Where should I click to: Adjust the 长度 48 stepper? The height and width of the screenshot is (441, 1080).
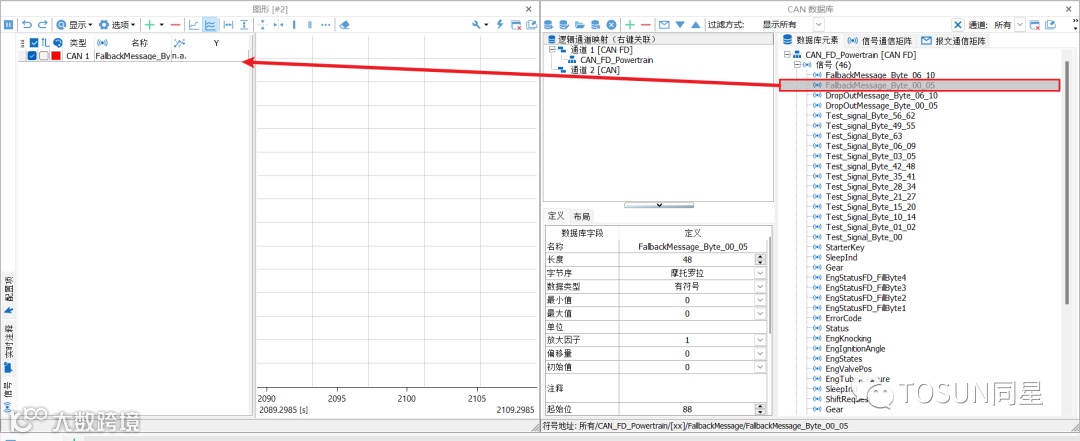pos(760,259)
